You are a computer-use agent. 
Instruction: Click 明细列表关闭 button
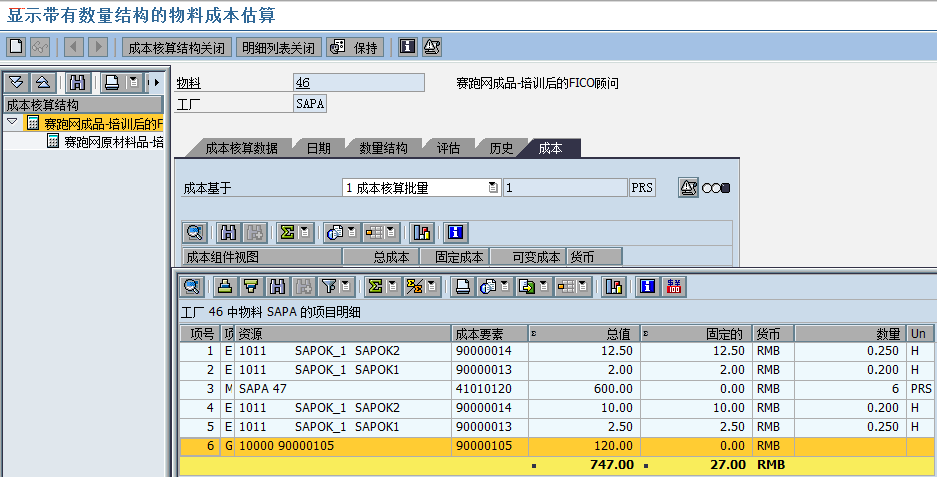click(278, 47)
